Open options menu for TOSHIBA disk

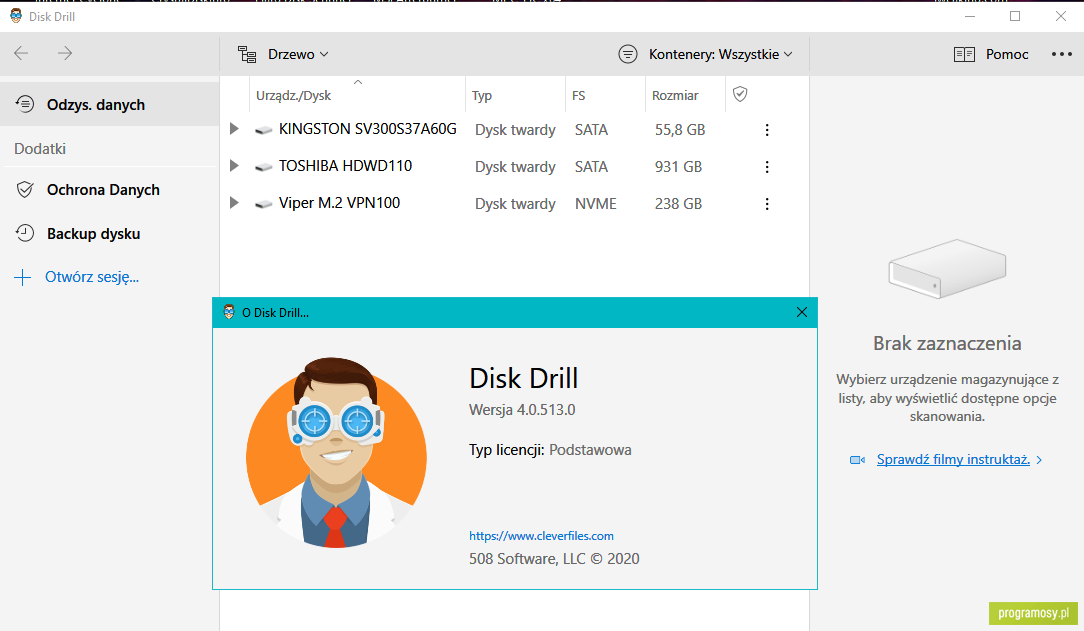coord(767,167)
